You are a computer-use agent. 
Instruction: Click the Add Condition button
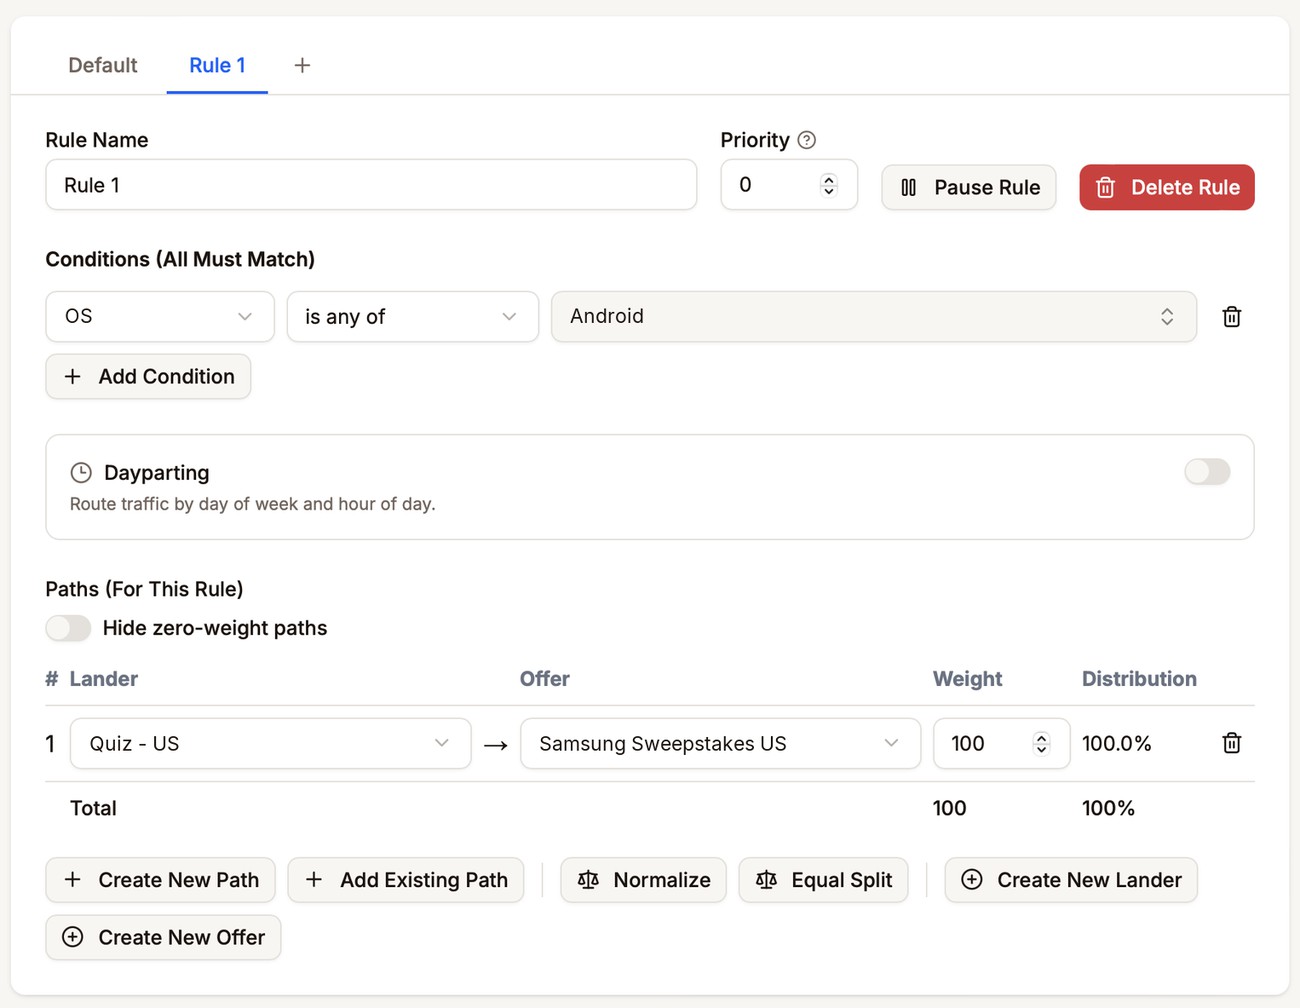tap(148, 376)
